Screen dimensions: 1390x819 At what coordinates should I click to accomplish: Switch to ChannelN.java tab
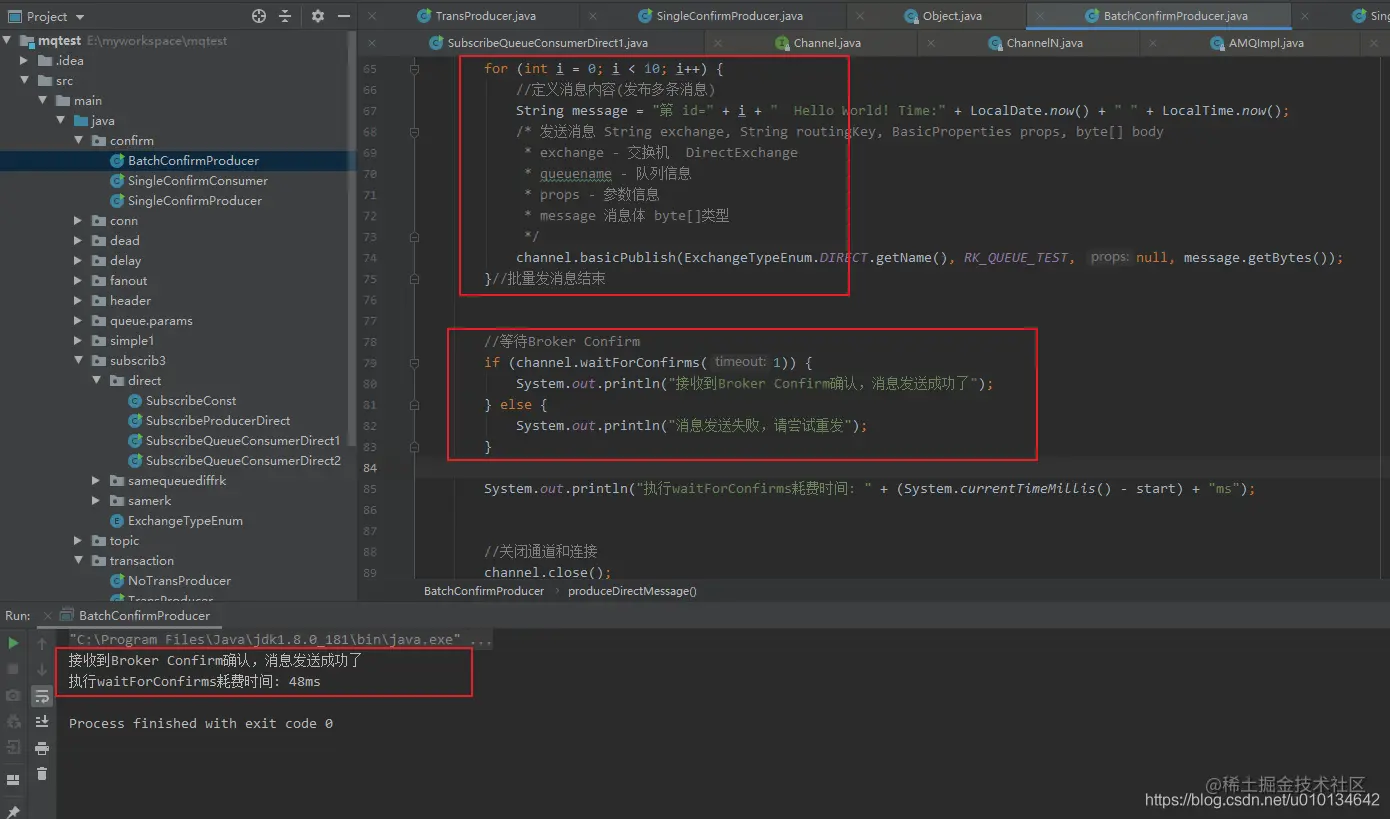click(1035, 43)
